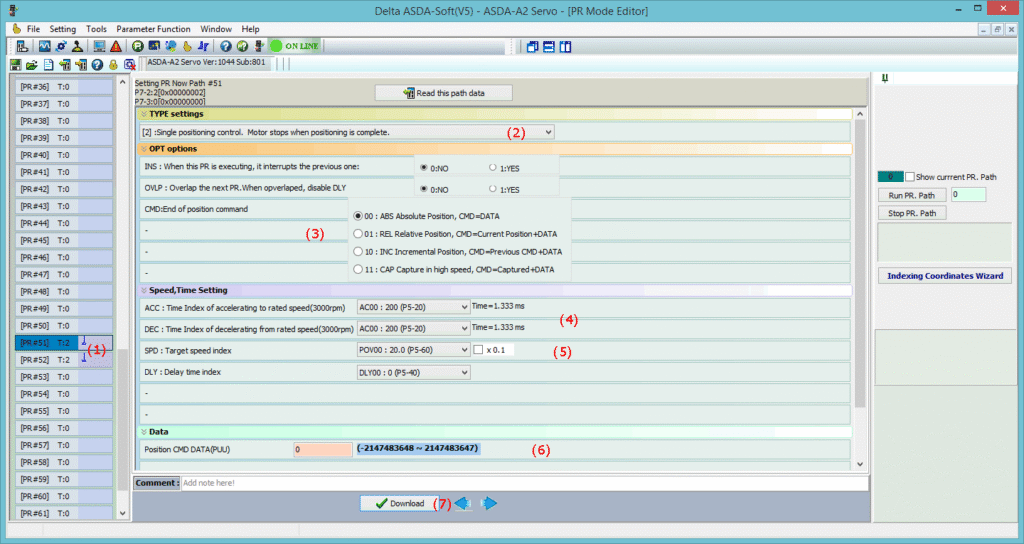This screenshot has height=544, width=1024.
Task: Click the tile windows vertically icon
Action: 566,46
